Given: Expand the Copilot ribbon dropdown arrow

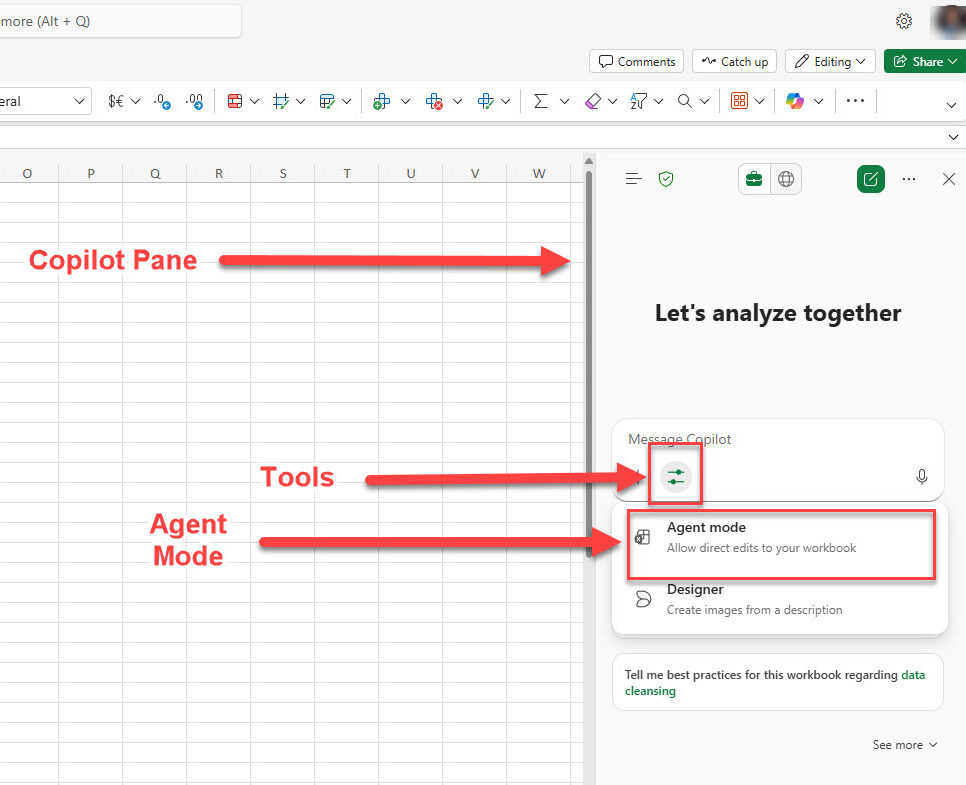Looking at the screenshot, I should (819, 101).
